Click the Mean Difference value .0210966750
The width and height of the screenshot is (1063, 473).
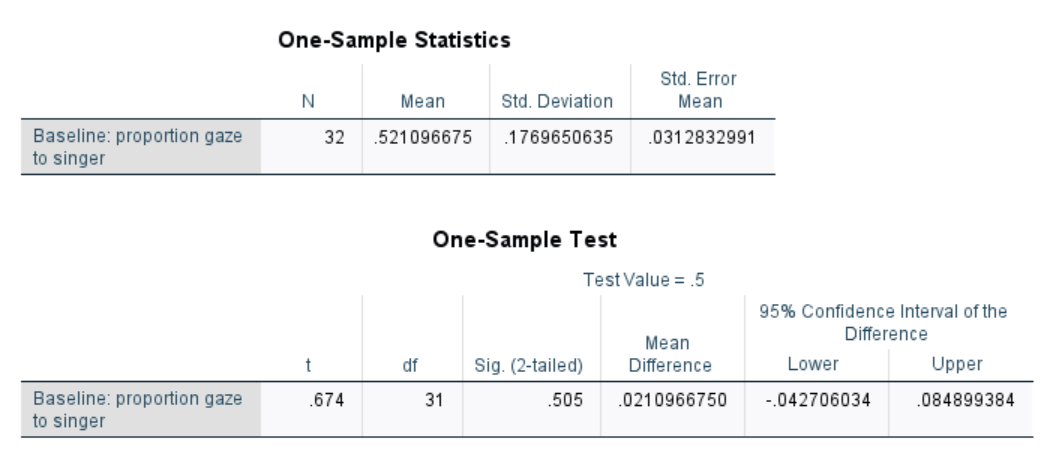[673, 400]
